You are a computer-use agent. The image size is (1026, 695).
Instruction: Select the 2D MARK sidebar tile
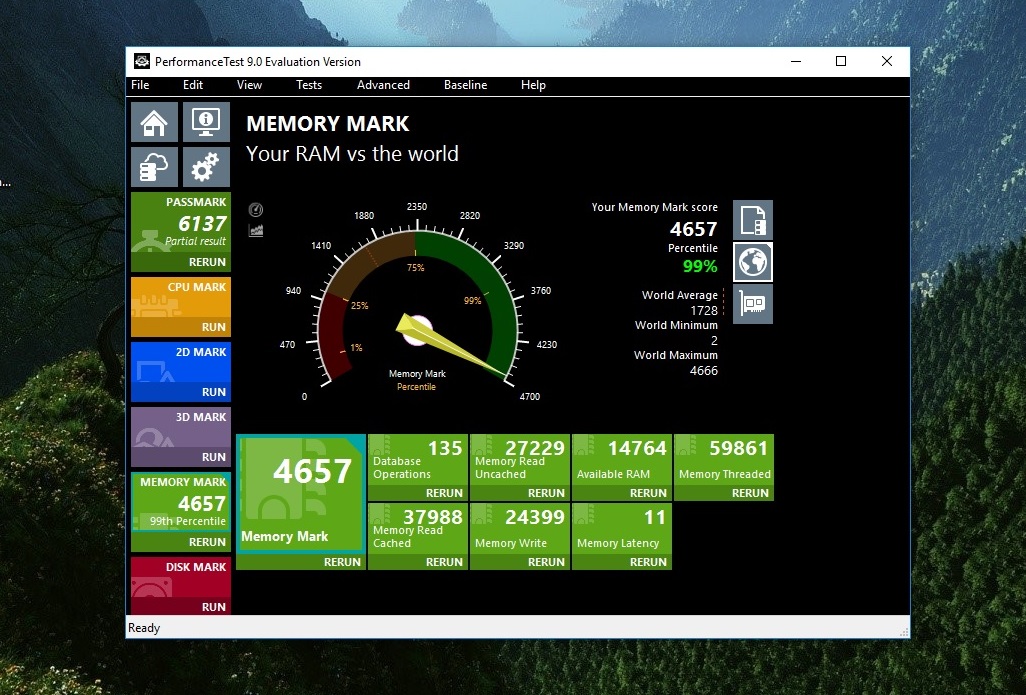pyautogui.click(x=181, y=363)
